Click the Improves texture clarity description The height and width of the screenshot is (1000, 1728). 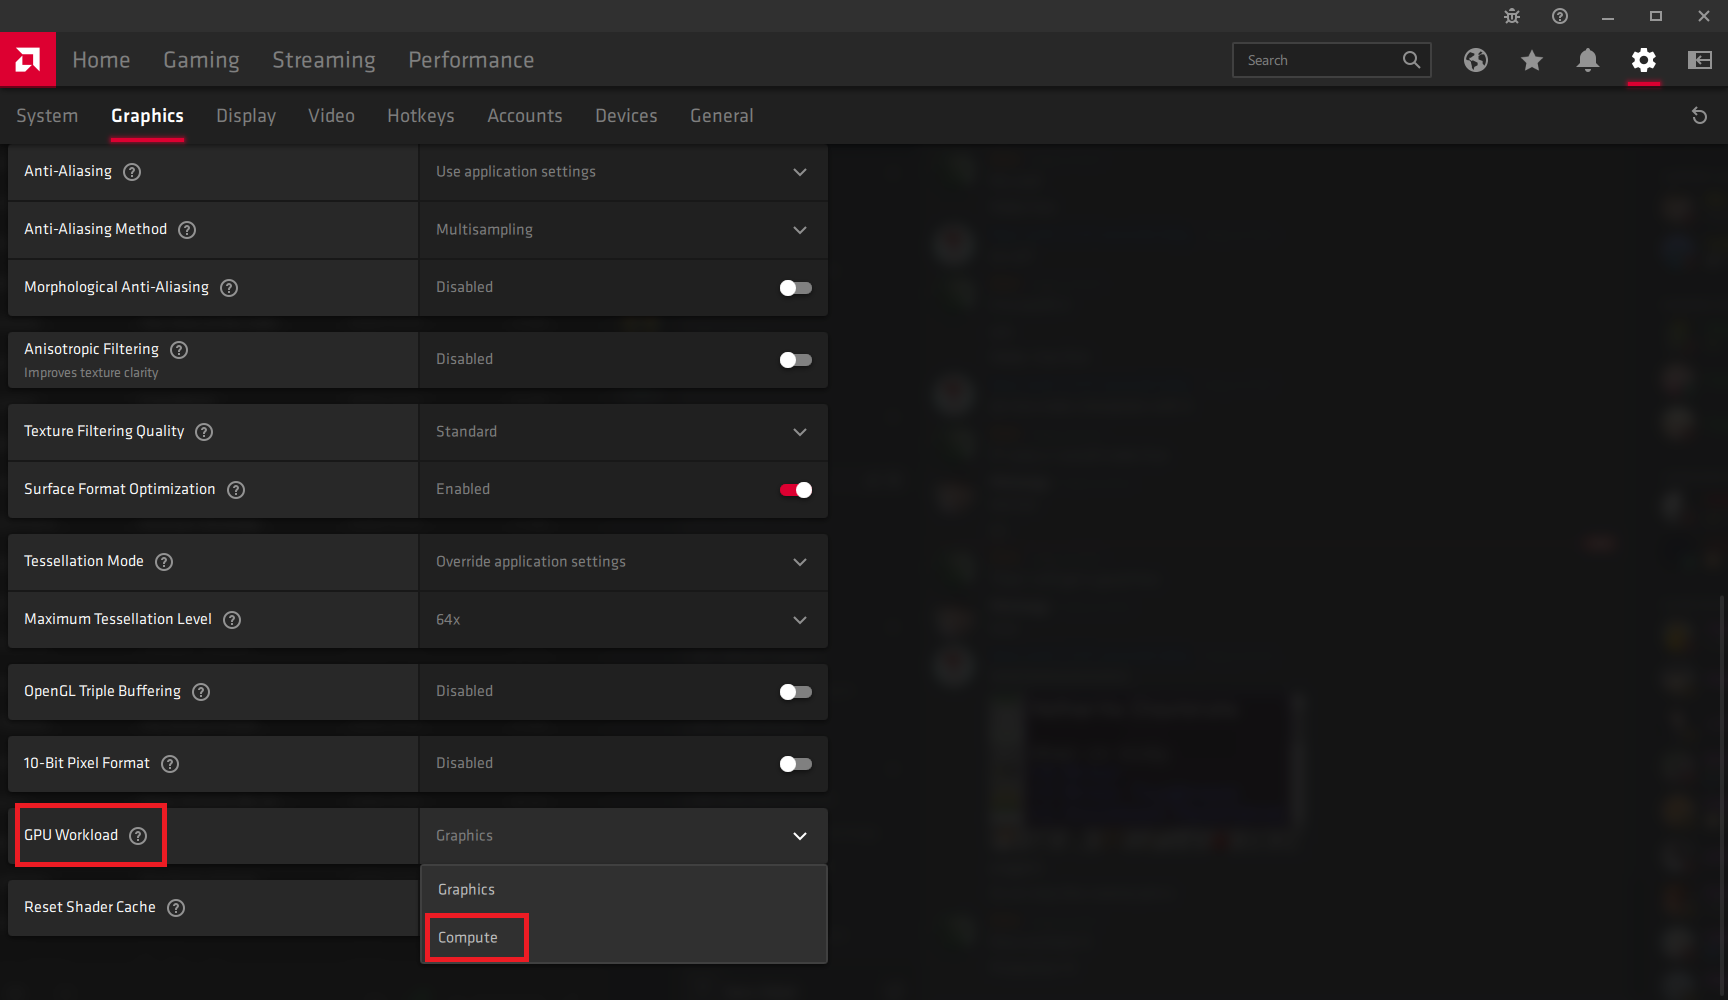coord(91,373)
